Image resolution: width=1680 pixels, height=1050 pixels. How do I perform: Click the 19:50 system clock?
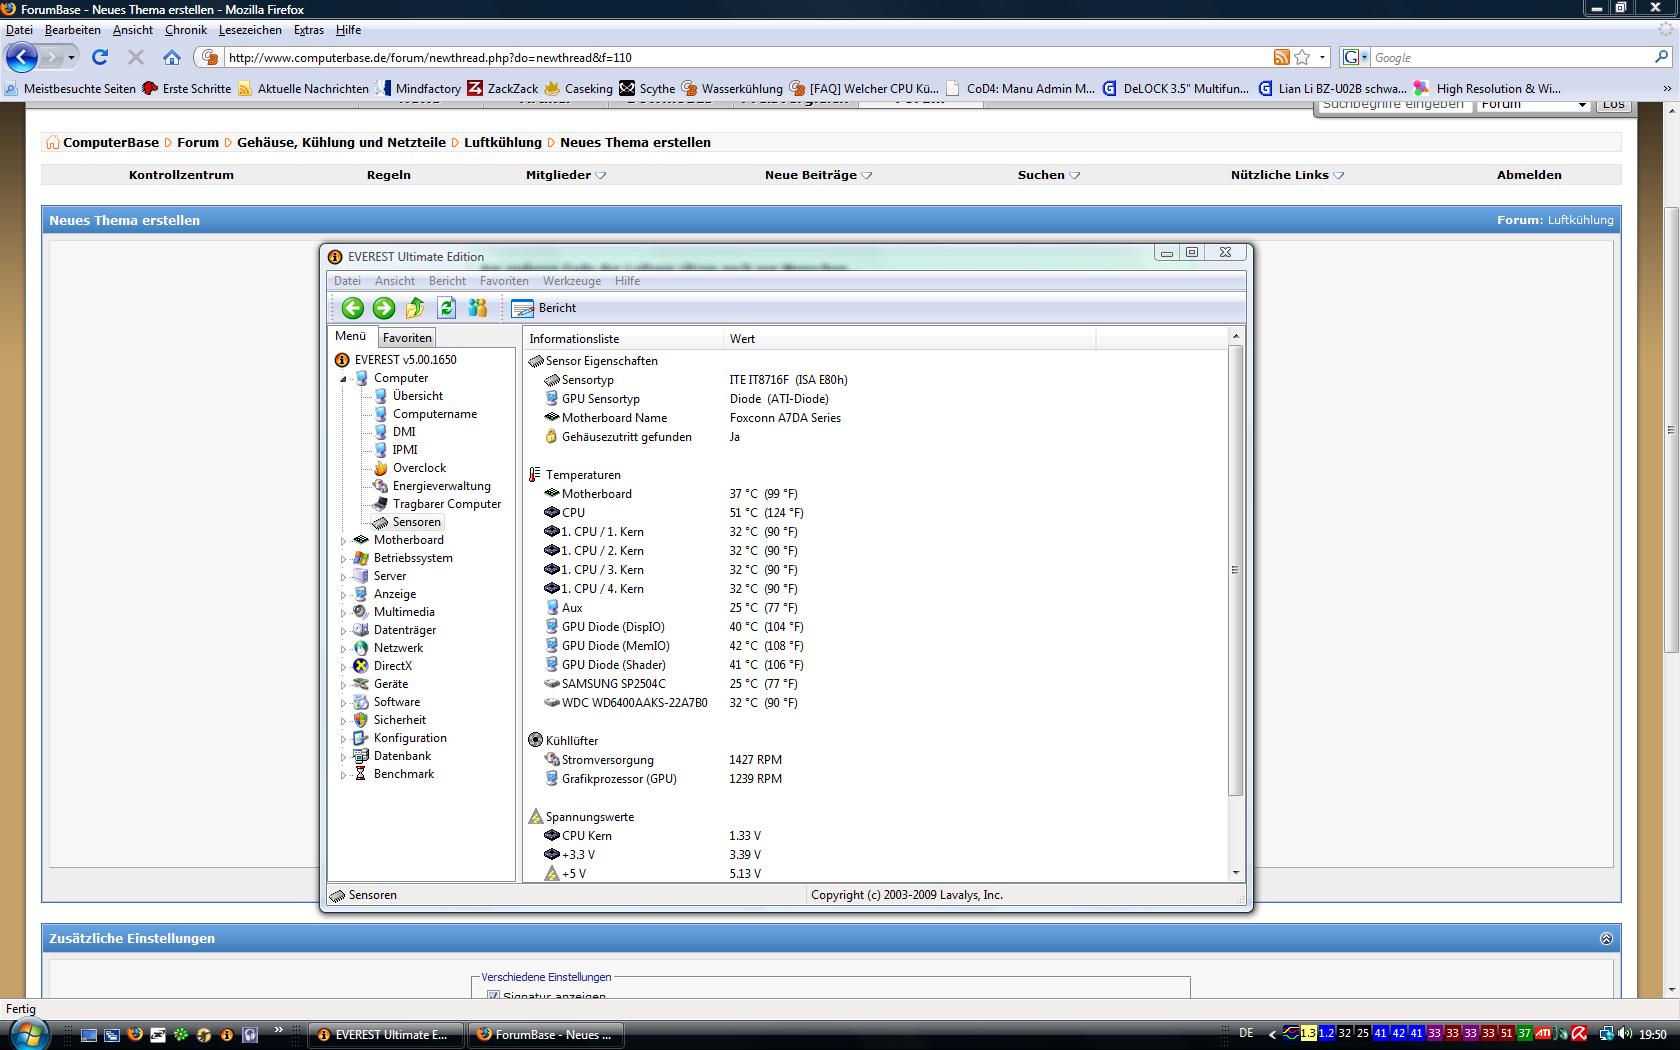1653,1034
